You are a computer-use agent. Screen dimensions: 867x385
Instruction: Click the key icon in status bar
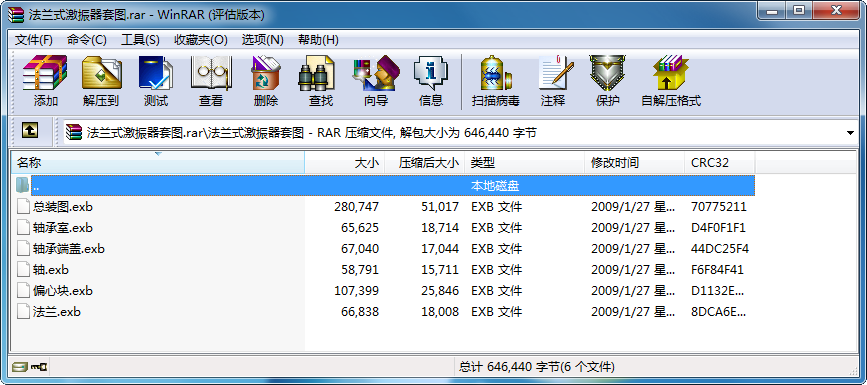39,367
